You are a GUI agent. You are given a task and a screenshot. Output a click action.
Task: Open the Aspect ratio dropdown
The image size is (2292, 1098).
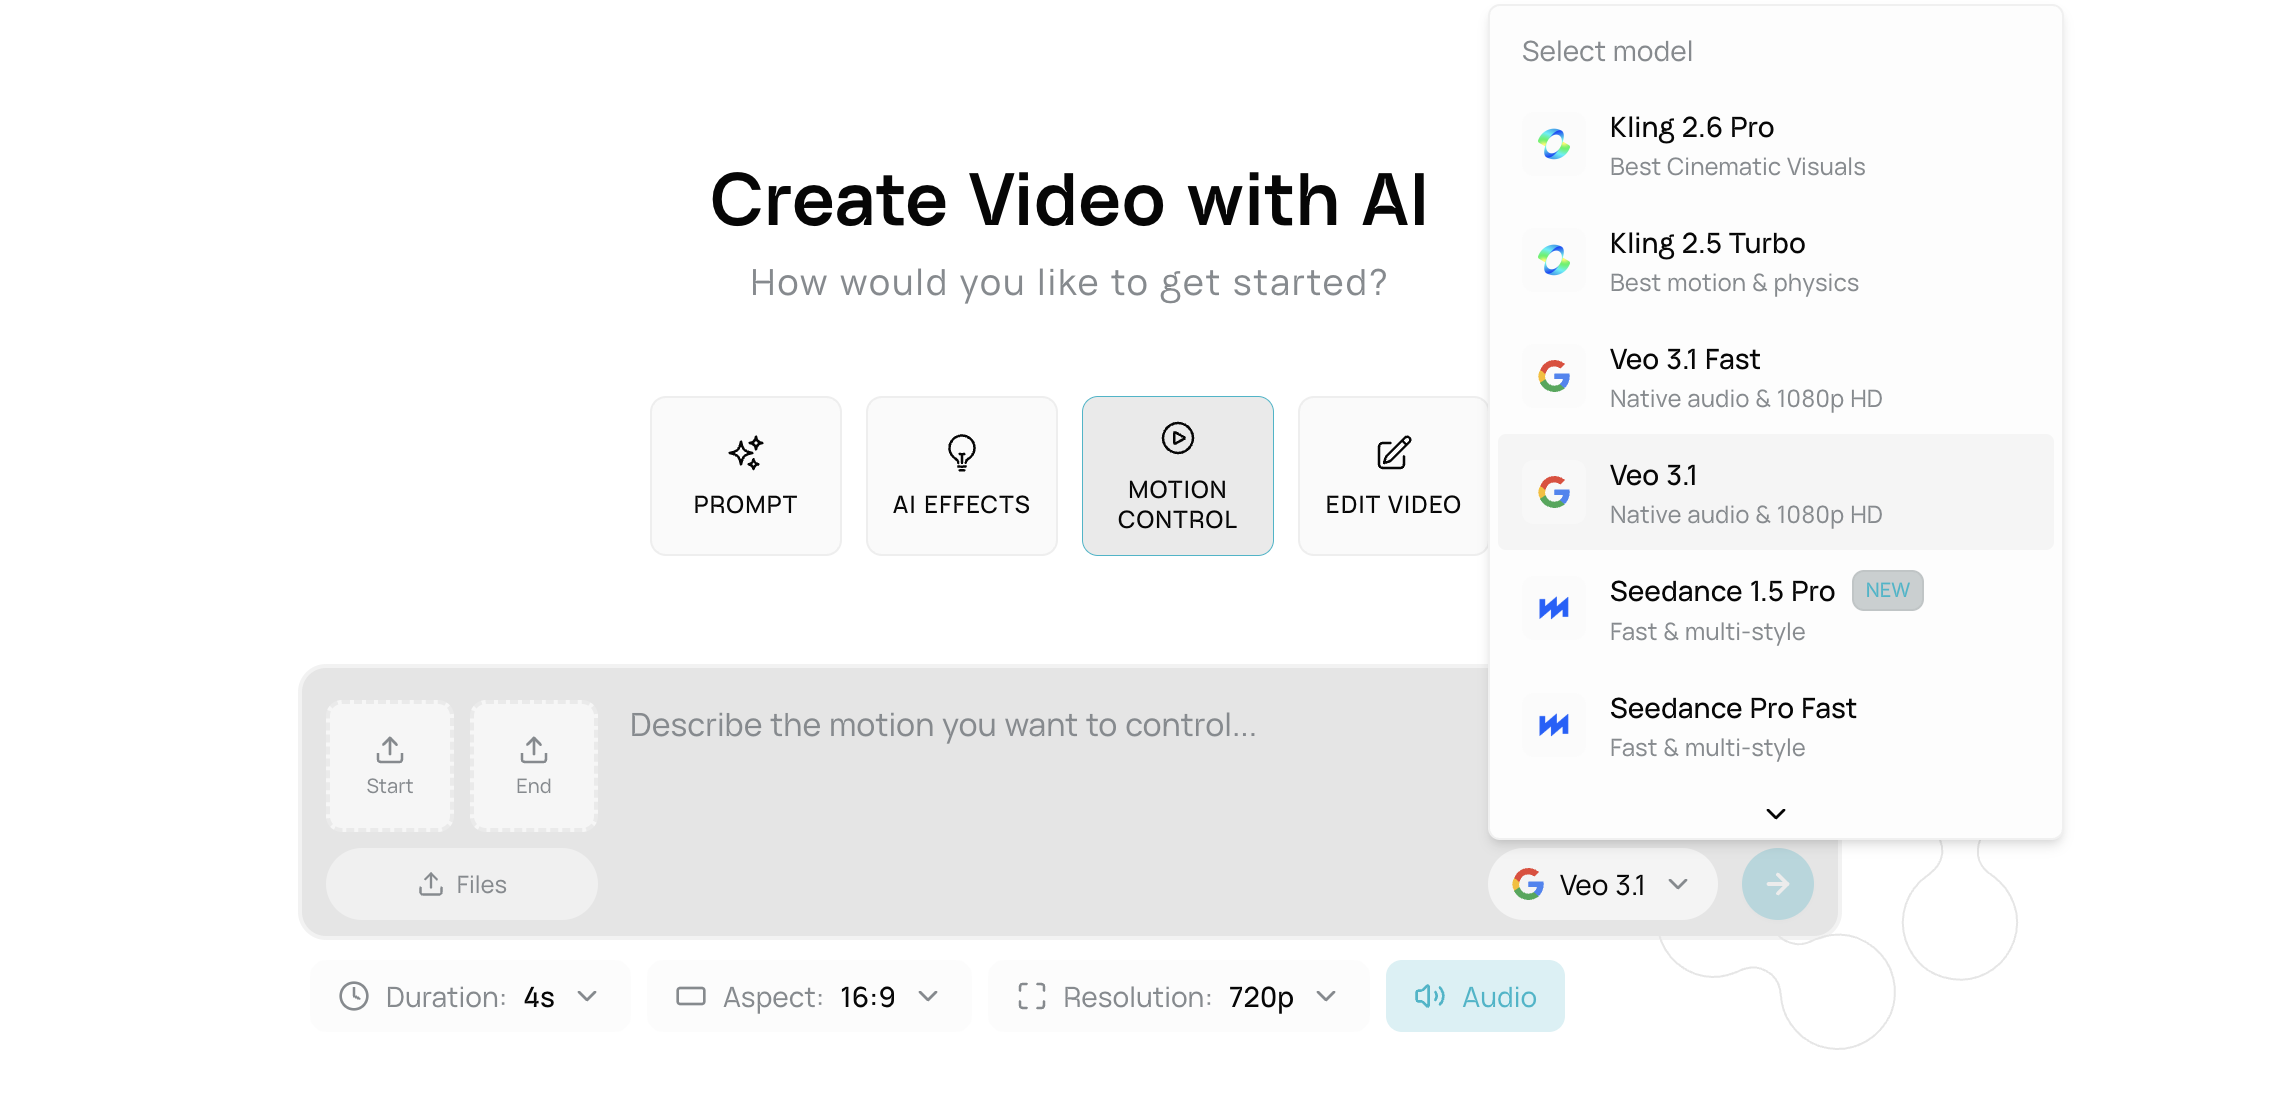(x=808, y=996)
